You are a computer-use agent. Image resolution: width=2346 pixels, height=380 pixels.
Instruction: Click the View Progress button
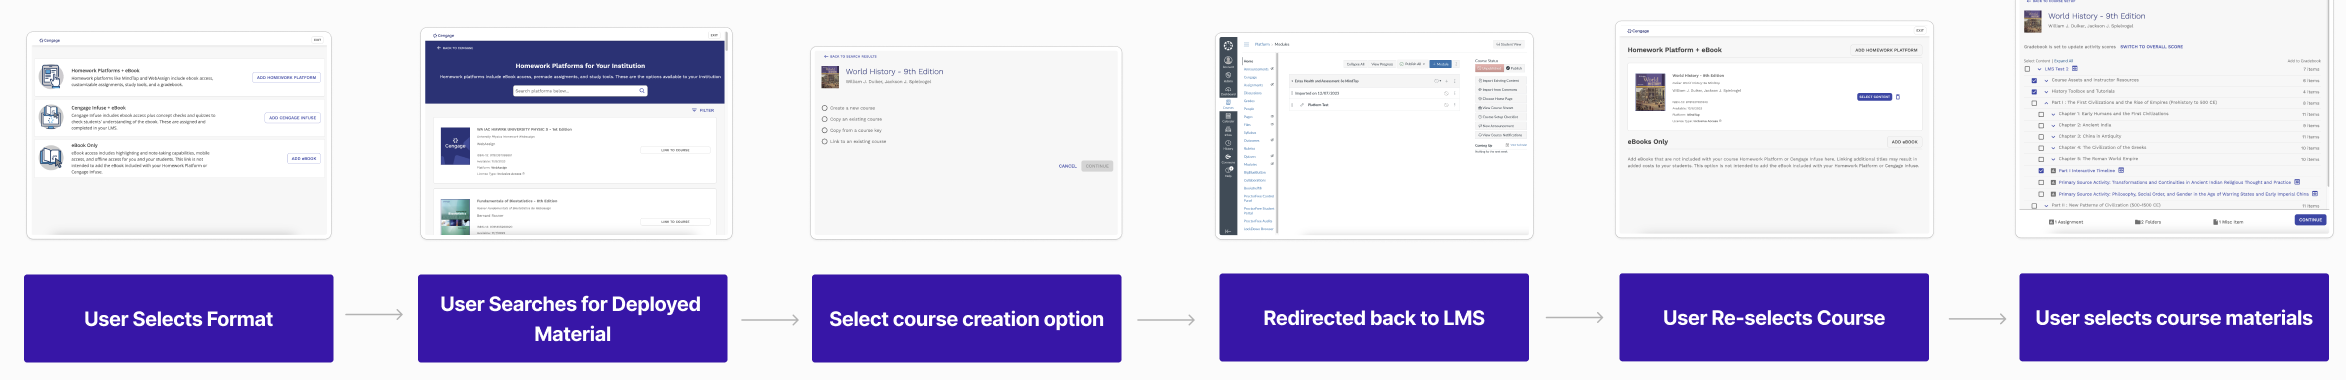(x=1382, y=64)
